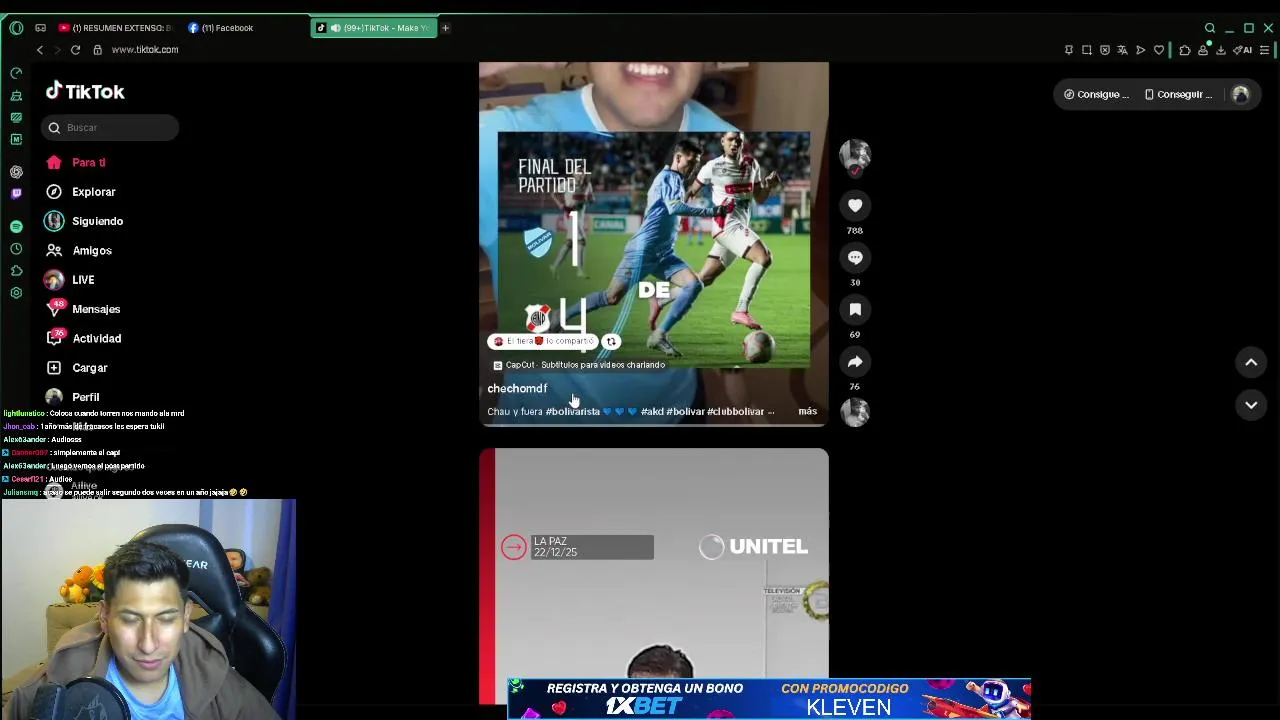Click the TikTok logo

(85, 91)
